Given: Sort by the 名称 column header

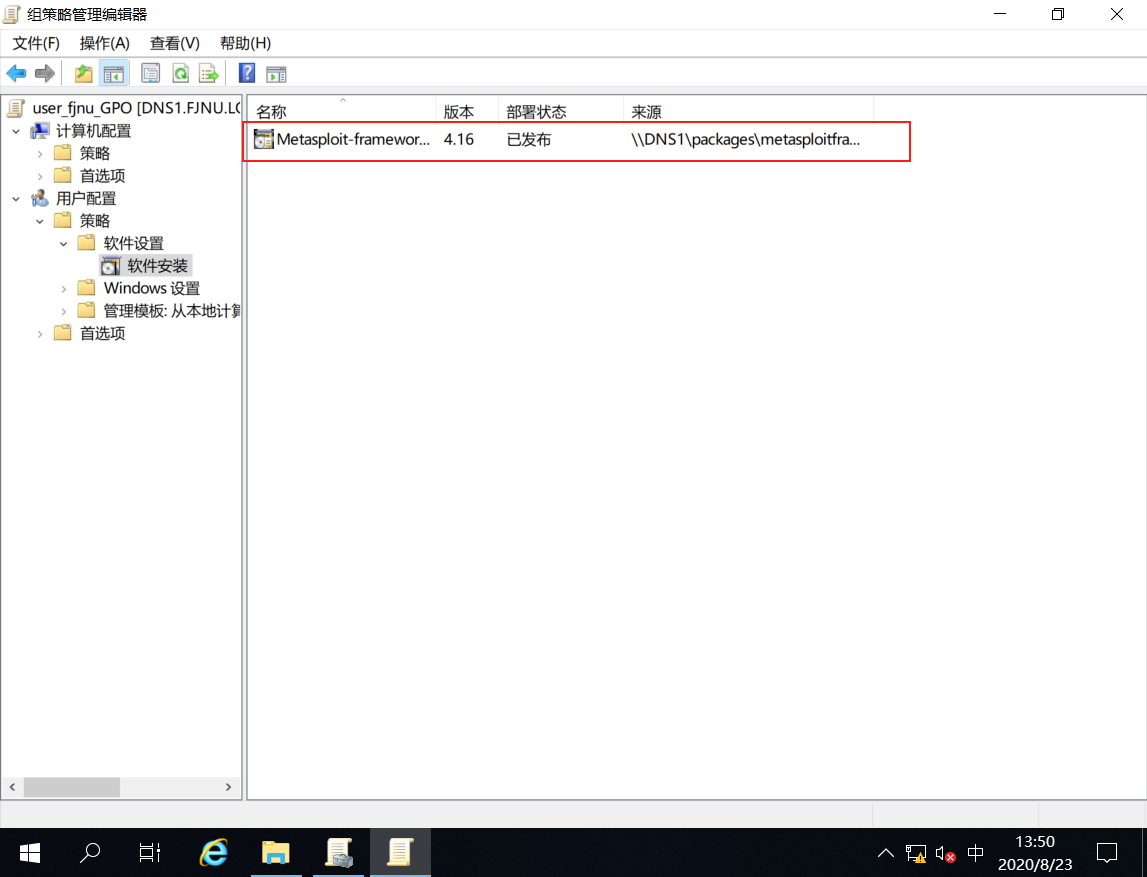Looking at the screenshot, I should [x=342, y=111].
